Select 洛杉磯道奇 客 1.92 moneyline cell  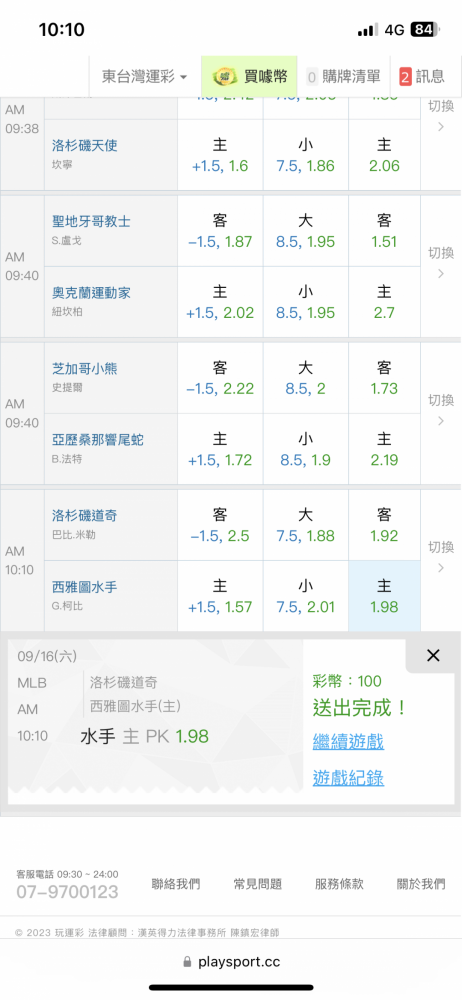coord(384,525)
